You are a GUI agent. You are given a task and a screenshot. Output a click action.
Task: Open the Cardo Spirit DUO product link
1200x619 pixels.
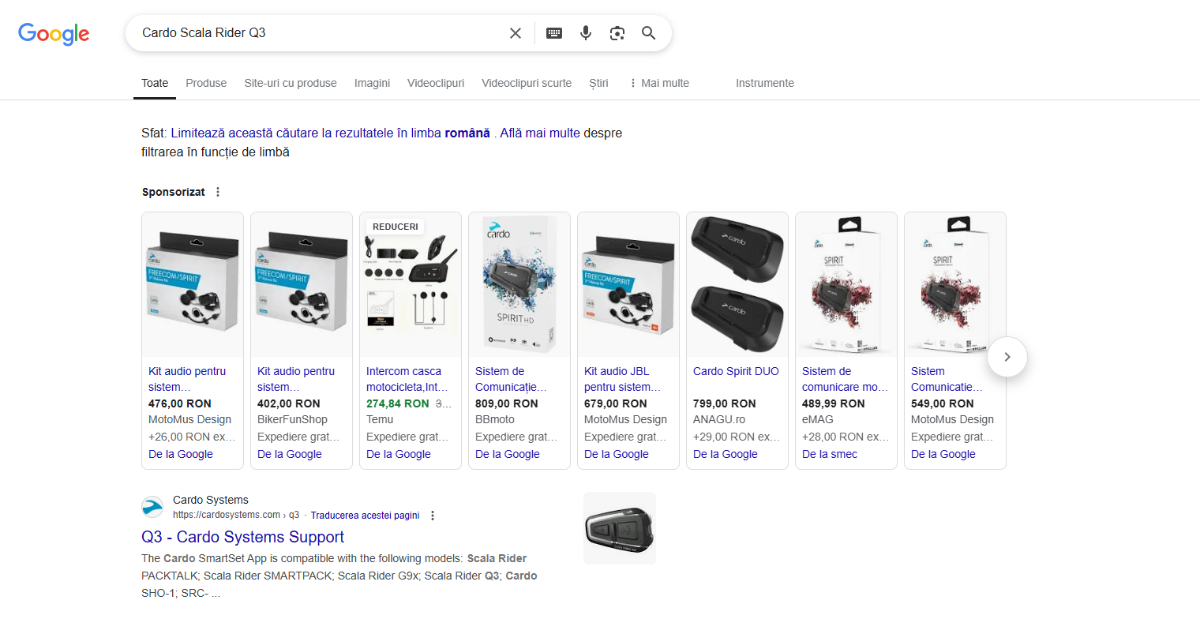coord(736,371)
